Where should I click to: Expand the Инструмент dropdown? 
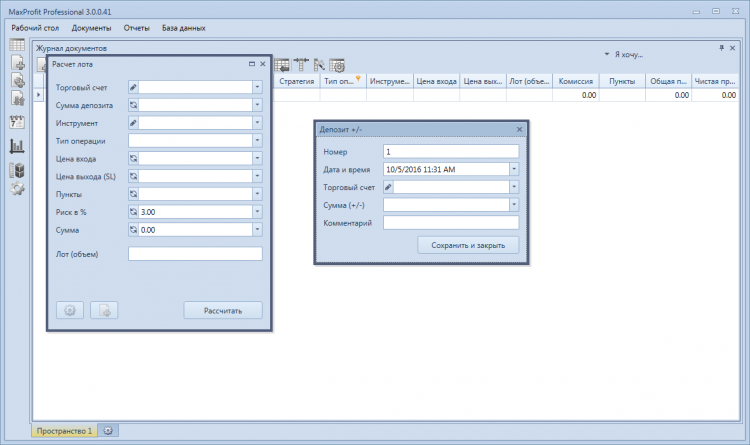tap(257, 123)
